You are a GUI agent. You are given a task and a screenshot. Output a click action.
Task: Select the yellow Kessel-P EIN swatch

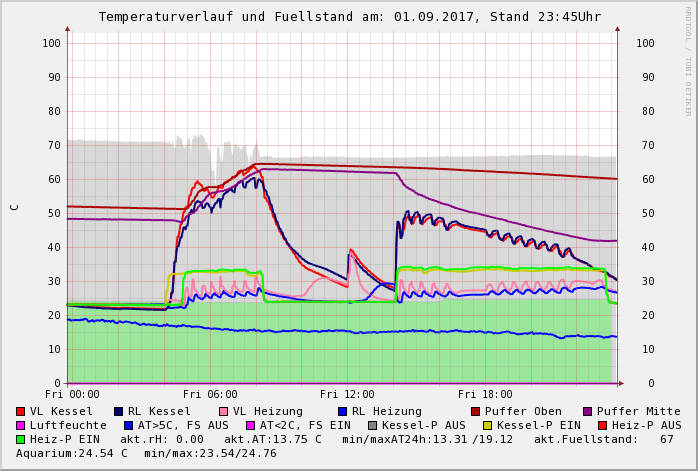475,425
